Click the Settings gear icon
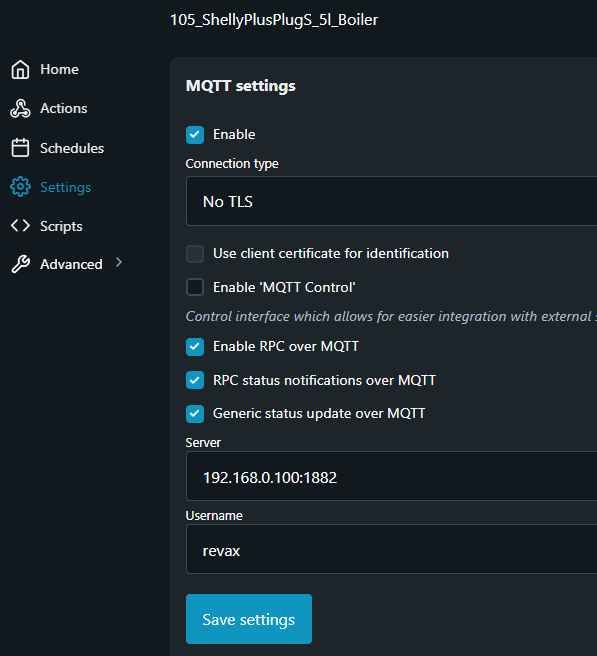The width and height of the screenshot is (597, 656). pyautogui.click(x=20, y=187)
